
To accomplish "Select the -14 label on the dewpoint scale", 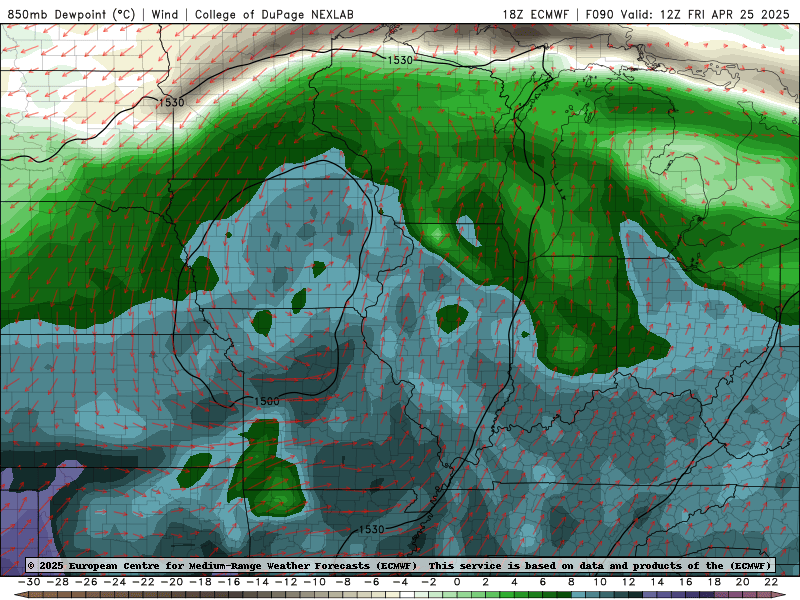I will pos(257,582).
